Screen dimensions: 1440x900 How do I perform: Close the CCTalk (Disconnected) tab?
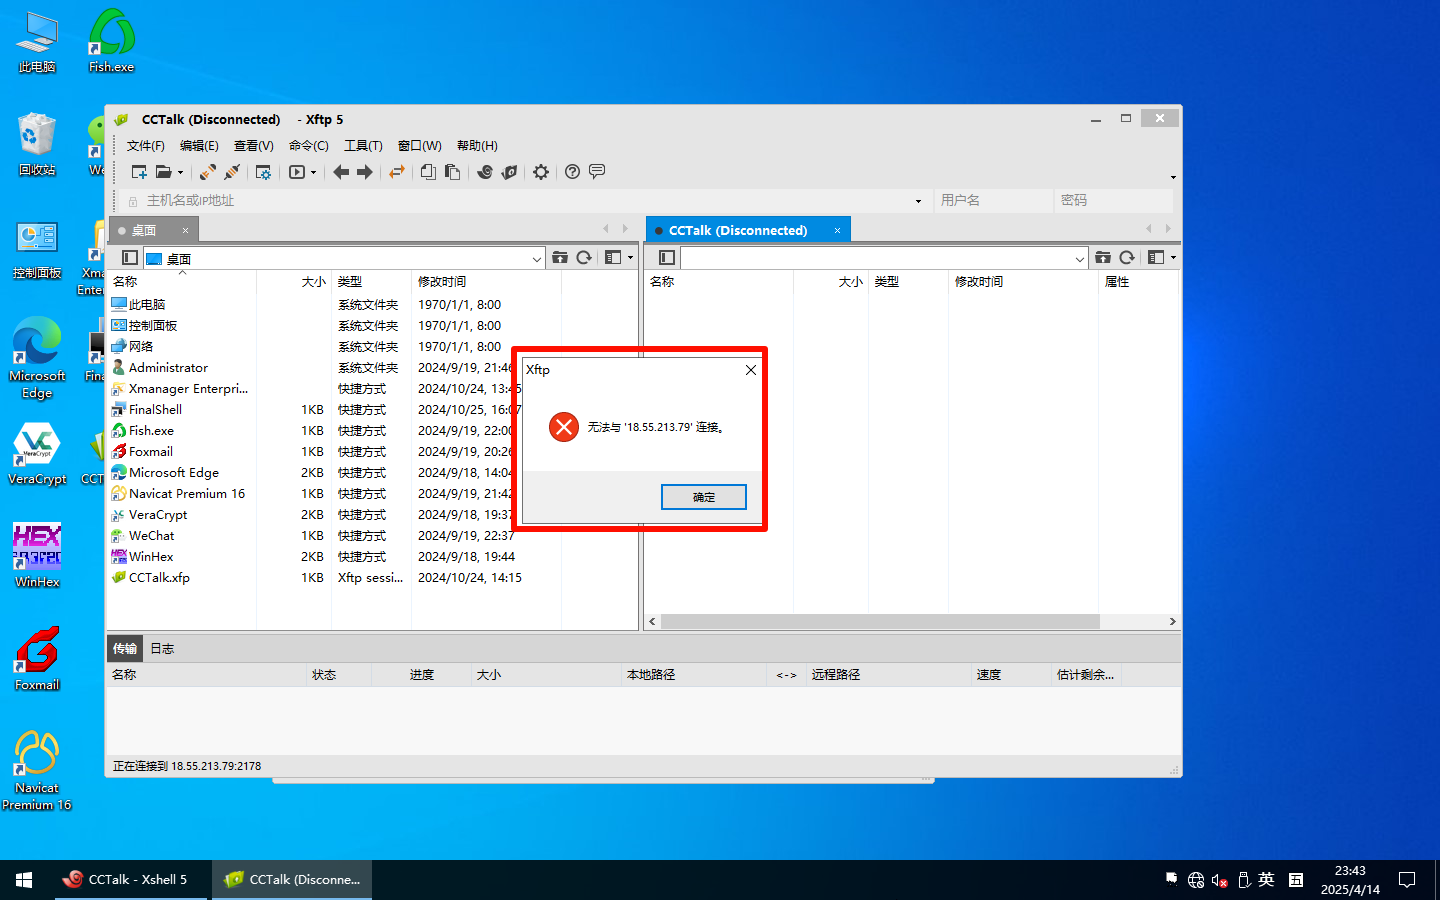[838, 230]
